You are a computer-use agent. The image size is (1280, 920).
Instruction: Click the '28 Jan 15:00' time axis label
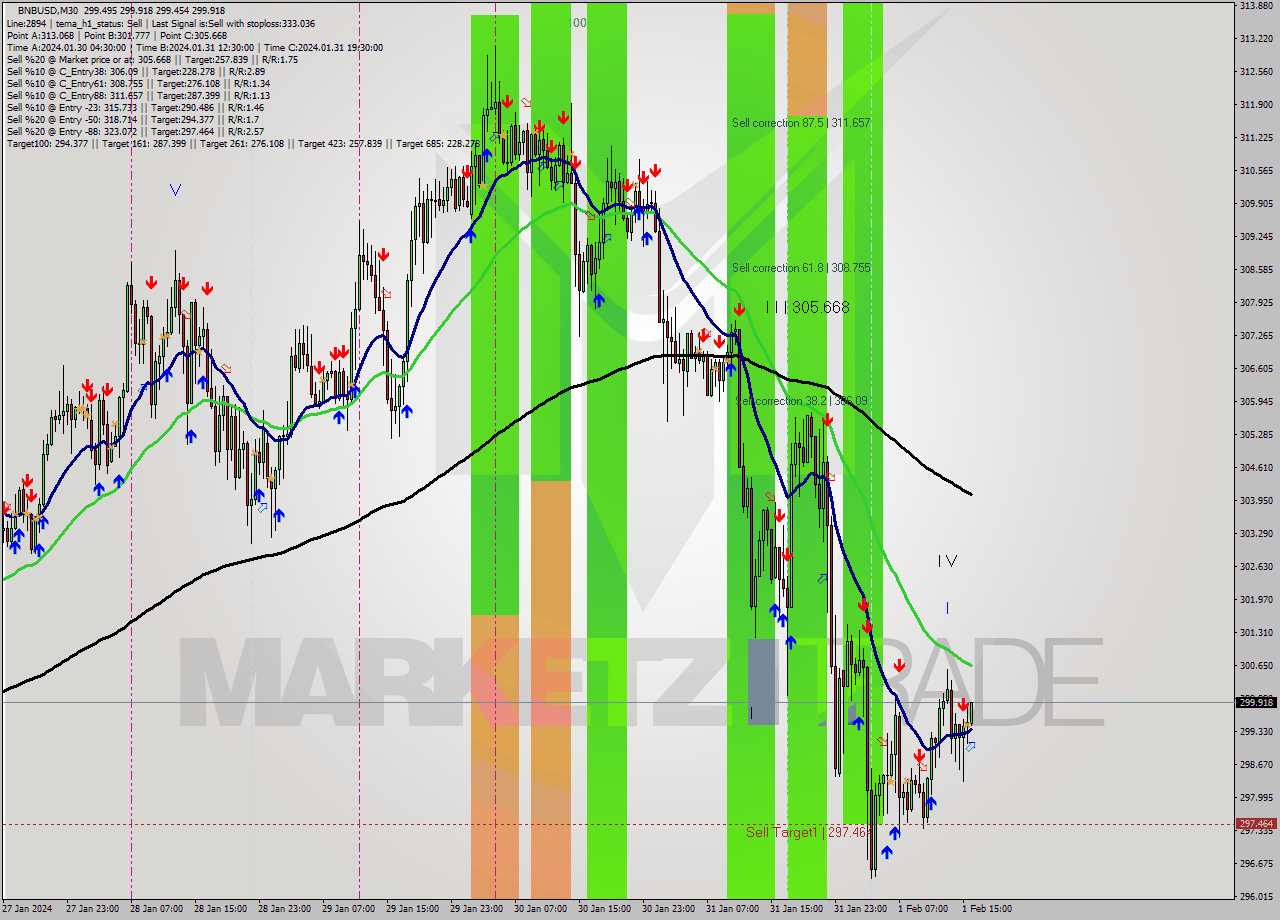221,909
